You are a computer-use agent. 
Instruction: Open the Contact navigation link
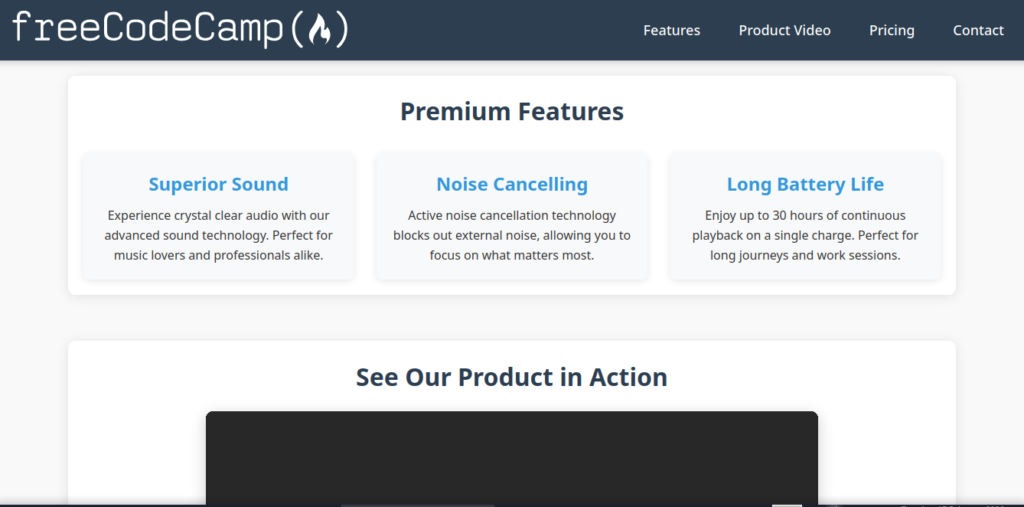(978, 30)
